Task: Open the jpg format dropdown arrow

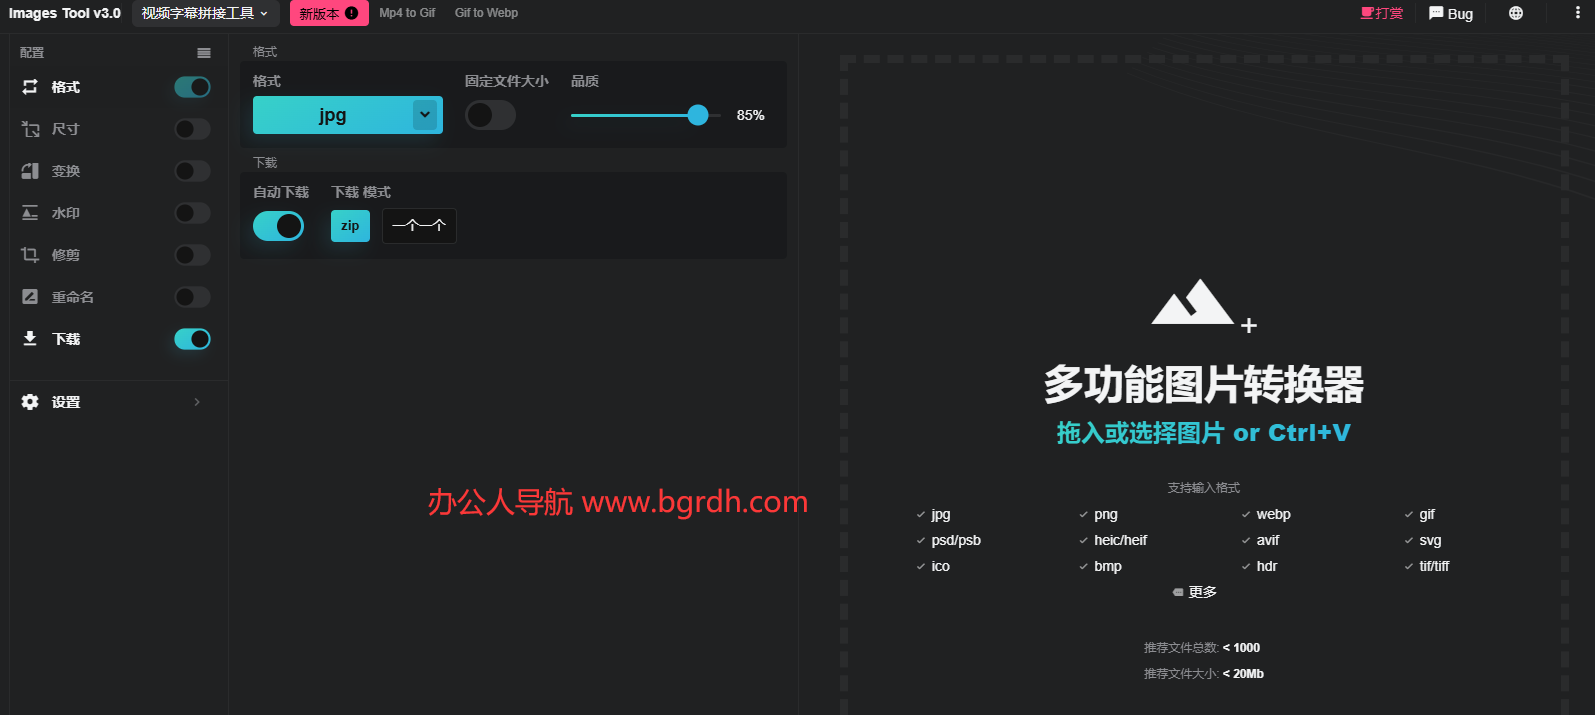Action: pyautogui.click(x=425, y=115)
